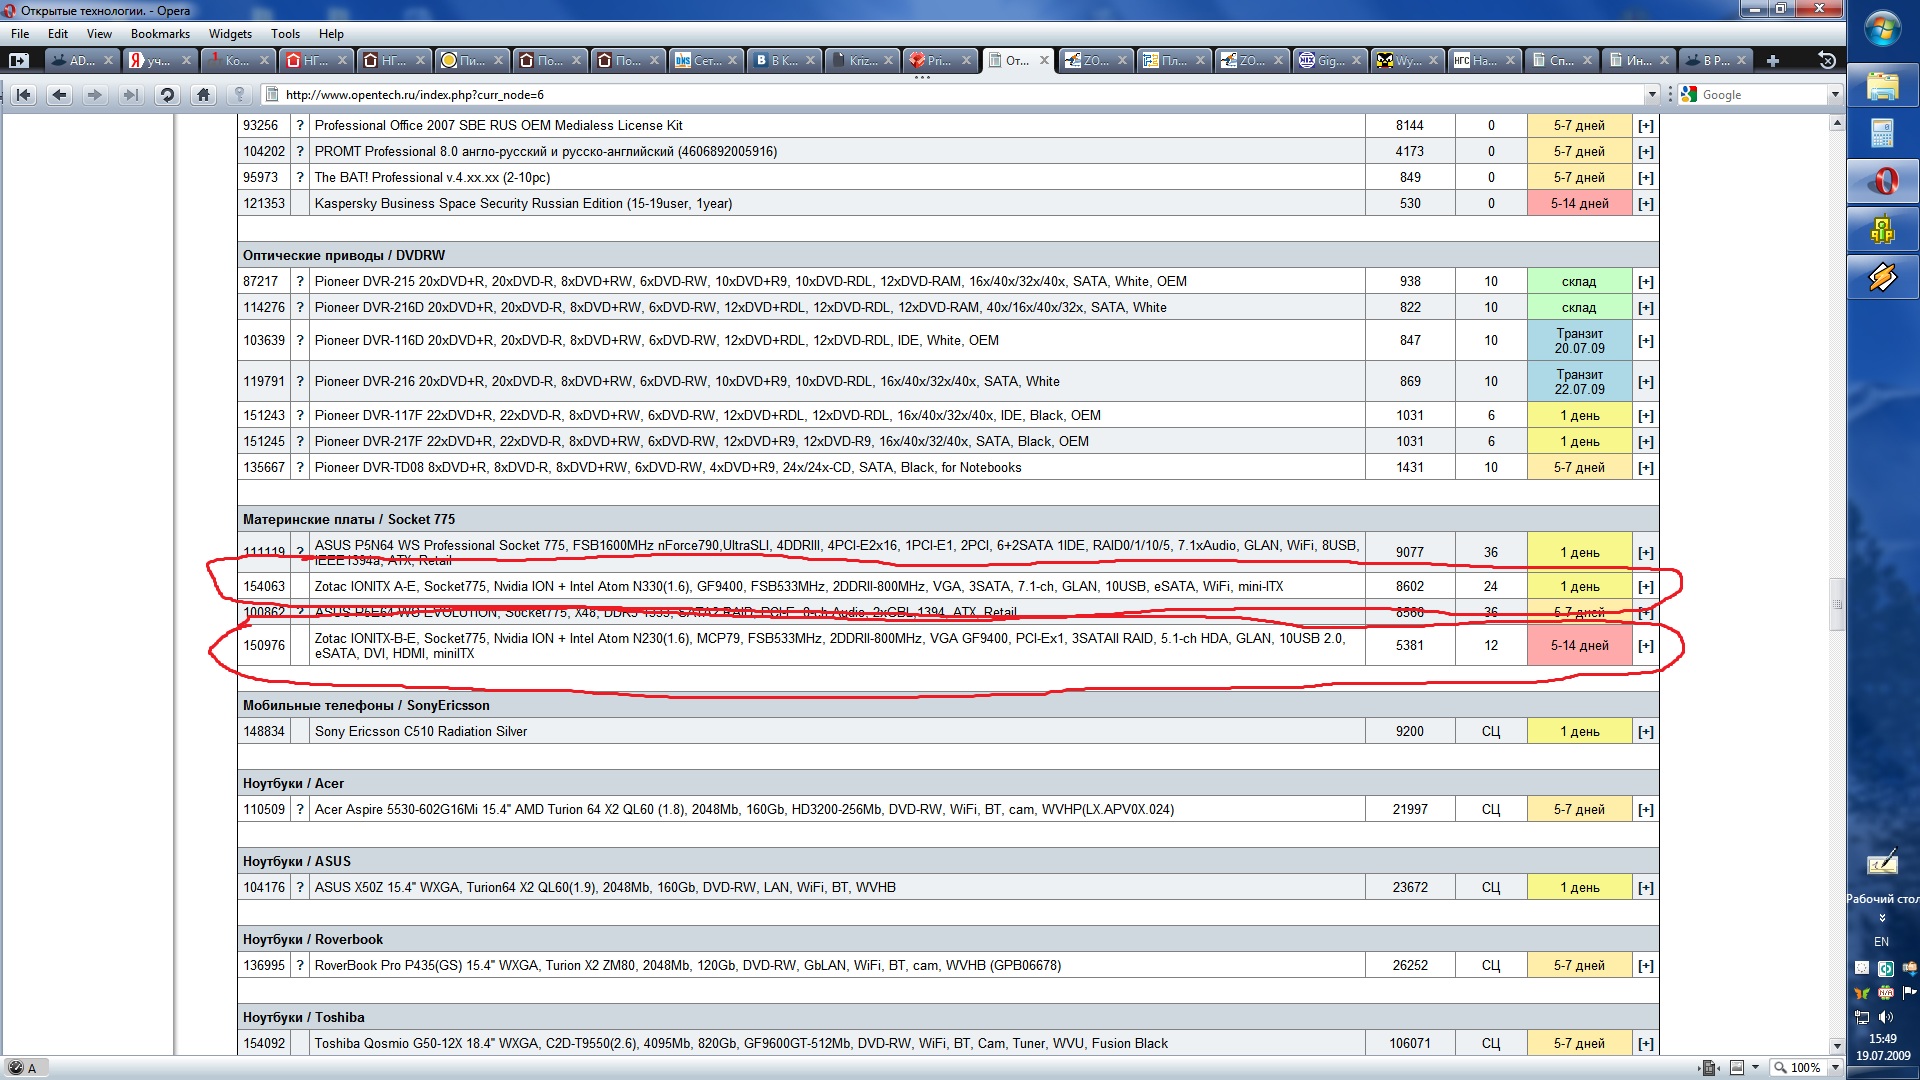Open Windows Explorer from the taskbar
This screenshot has width=1920, height=1080.
click(x=1883, y=87)
